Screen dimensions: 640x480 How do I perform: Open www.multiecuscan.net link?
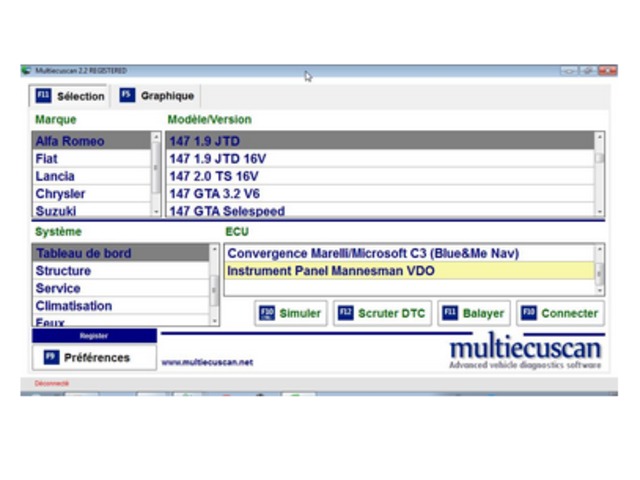(207, 362)
